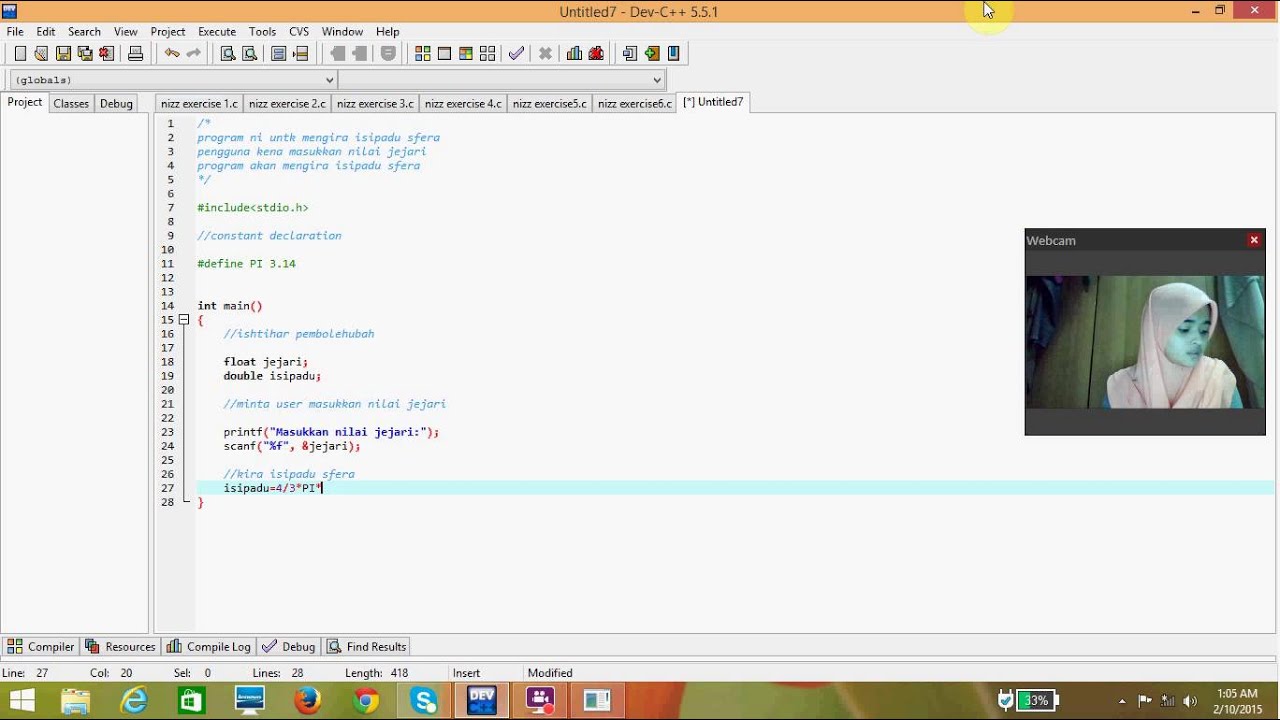Click the Profile Analysis chart icon
The image size is (1280, 720).
(574, 54)
